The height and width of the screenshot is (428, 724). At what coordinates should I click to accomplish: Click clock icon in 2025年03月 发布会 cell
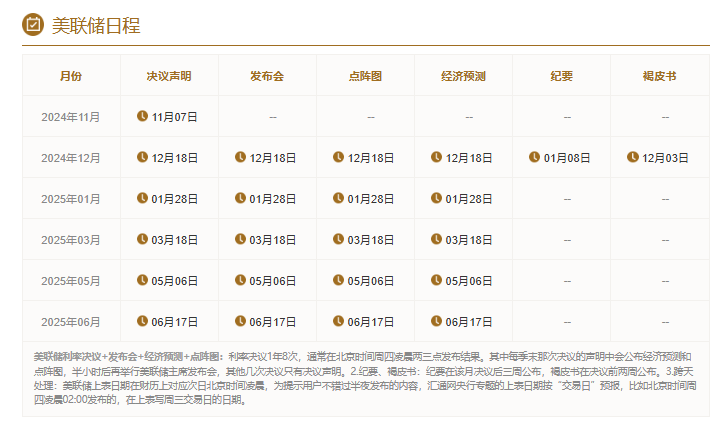click(240, 239)
